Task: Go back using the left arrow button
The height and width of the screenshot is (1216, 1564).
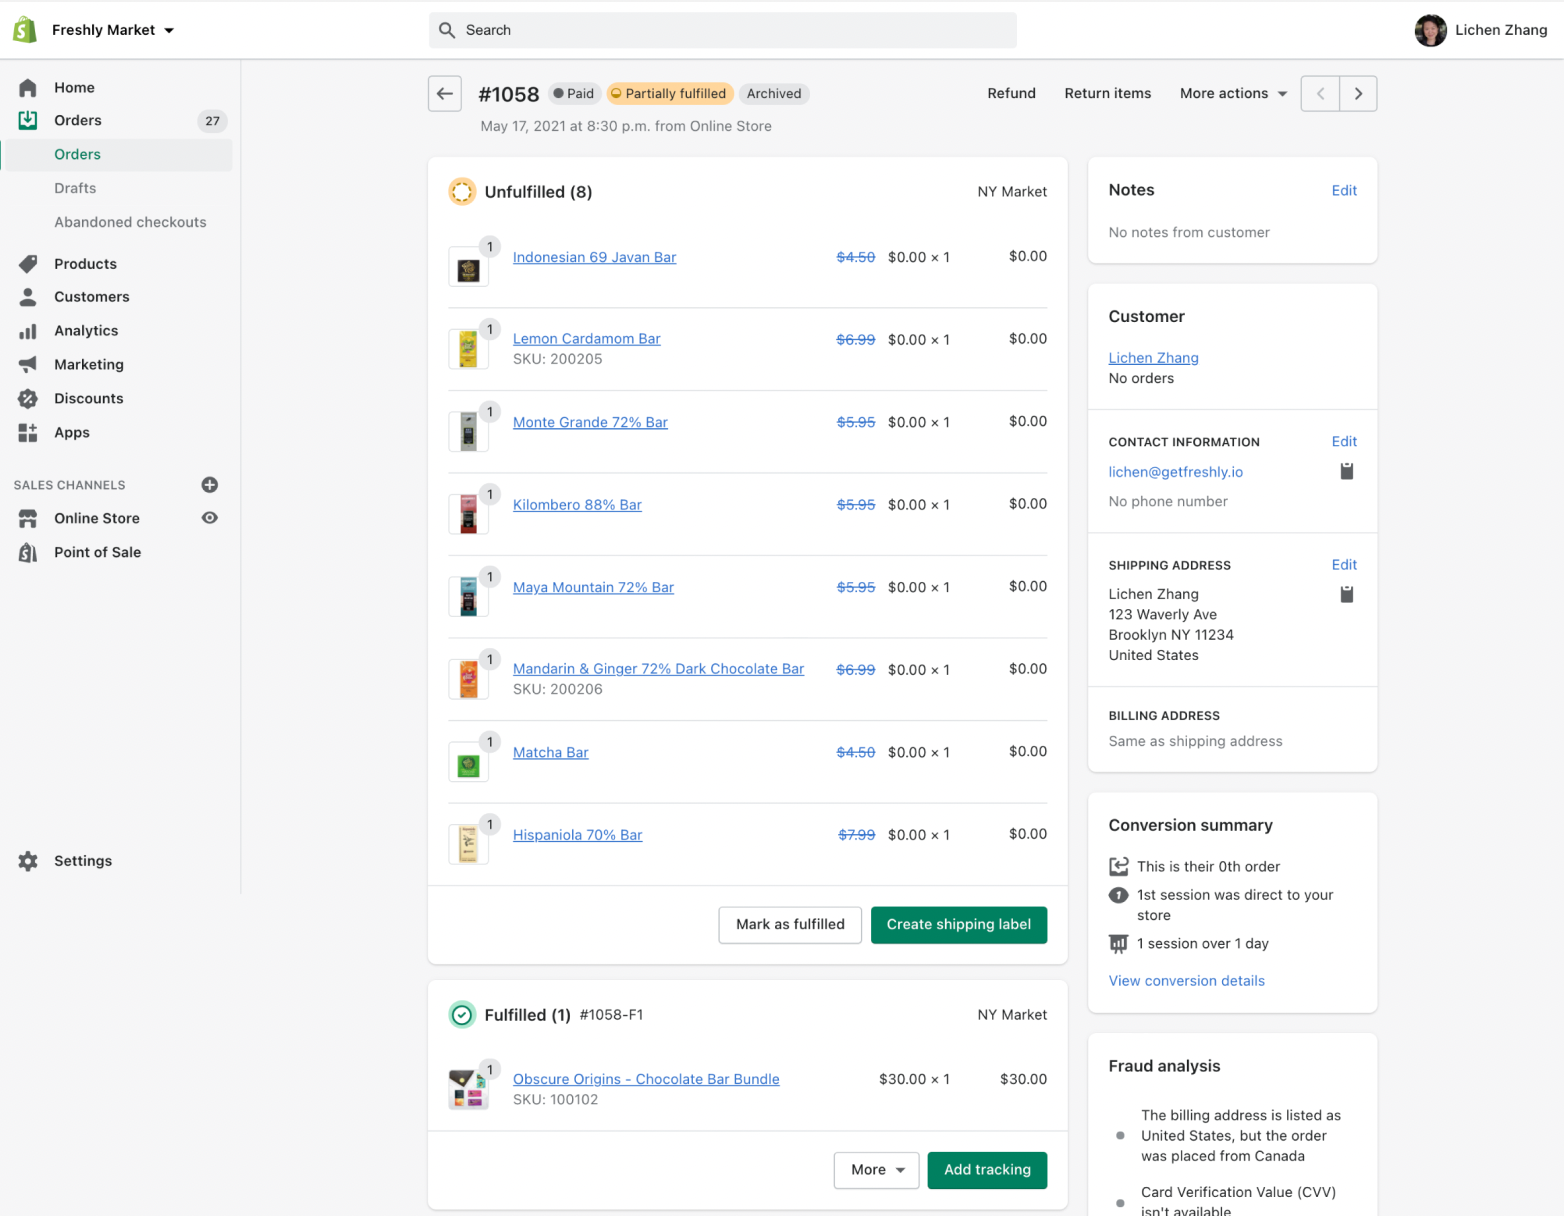Action: tap(445, 94)
